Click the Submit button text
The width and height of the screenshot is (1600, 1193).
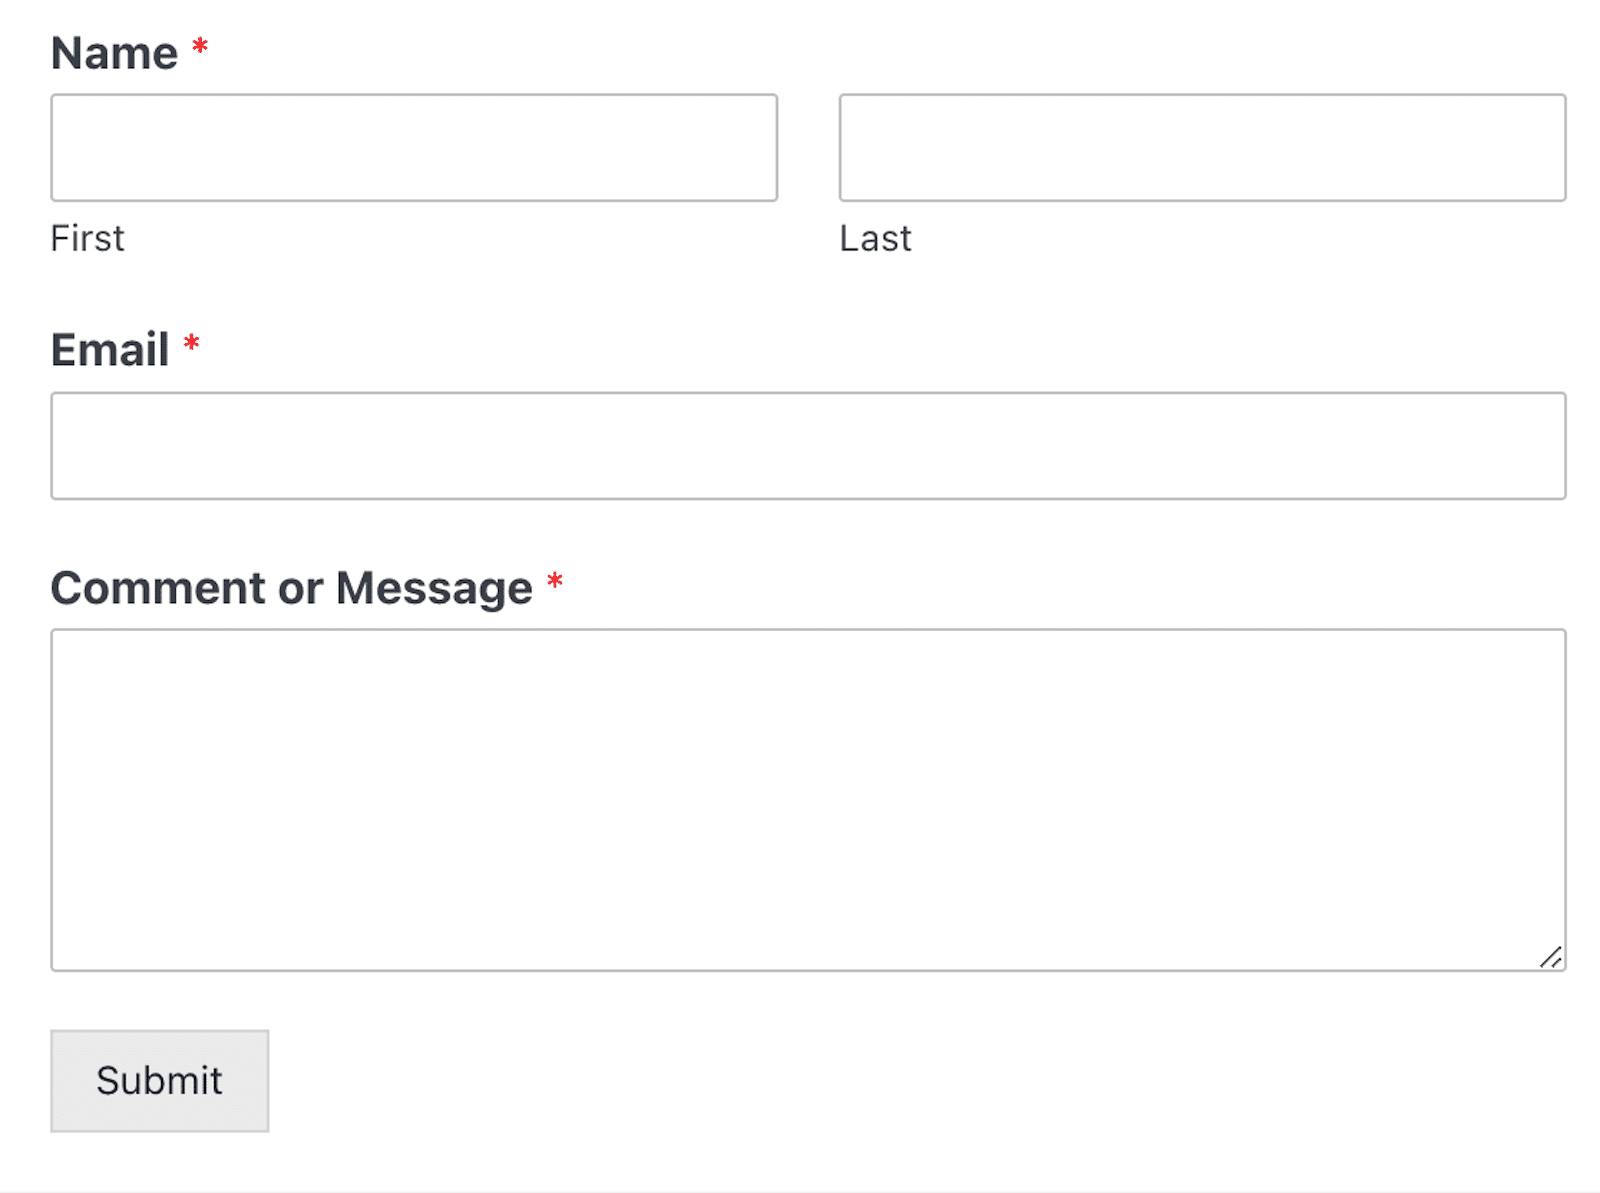(x=158, y=1080)
